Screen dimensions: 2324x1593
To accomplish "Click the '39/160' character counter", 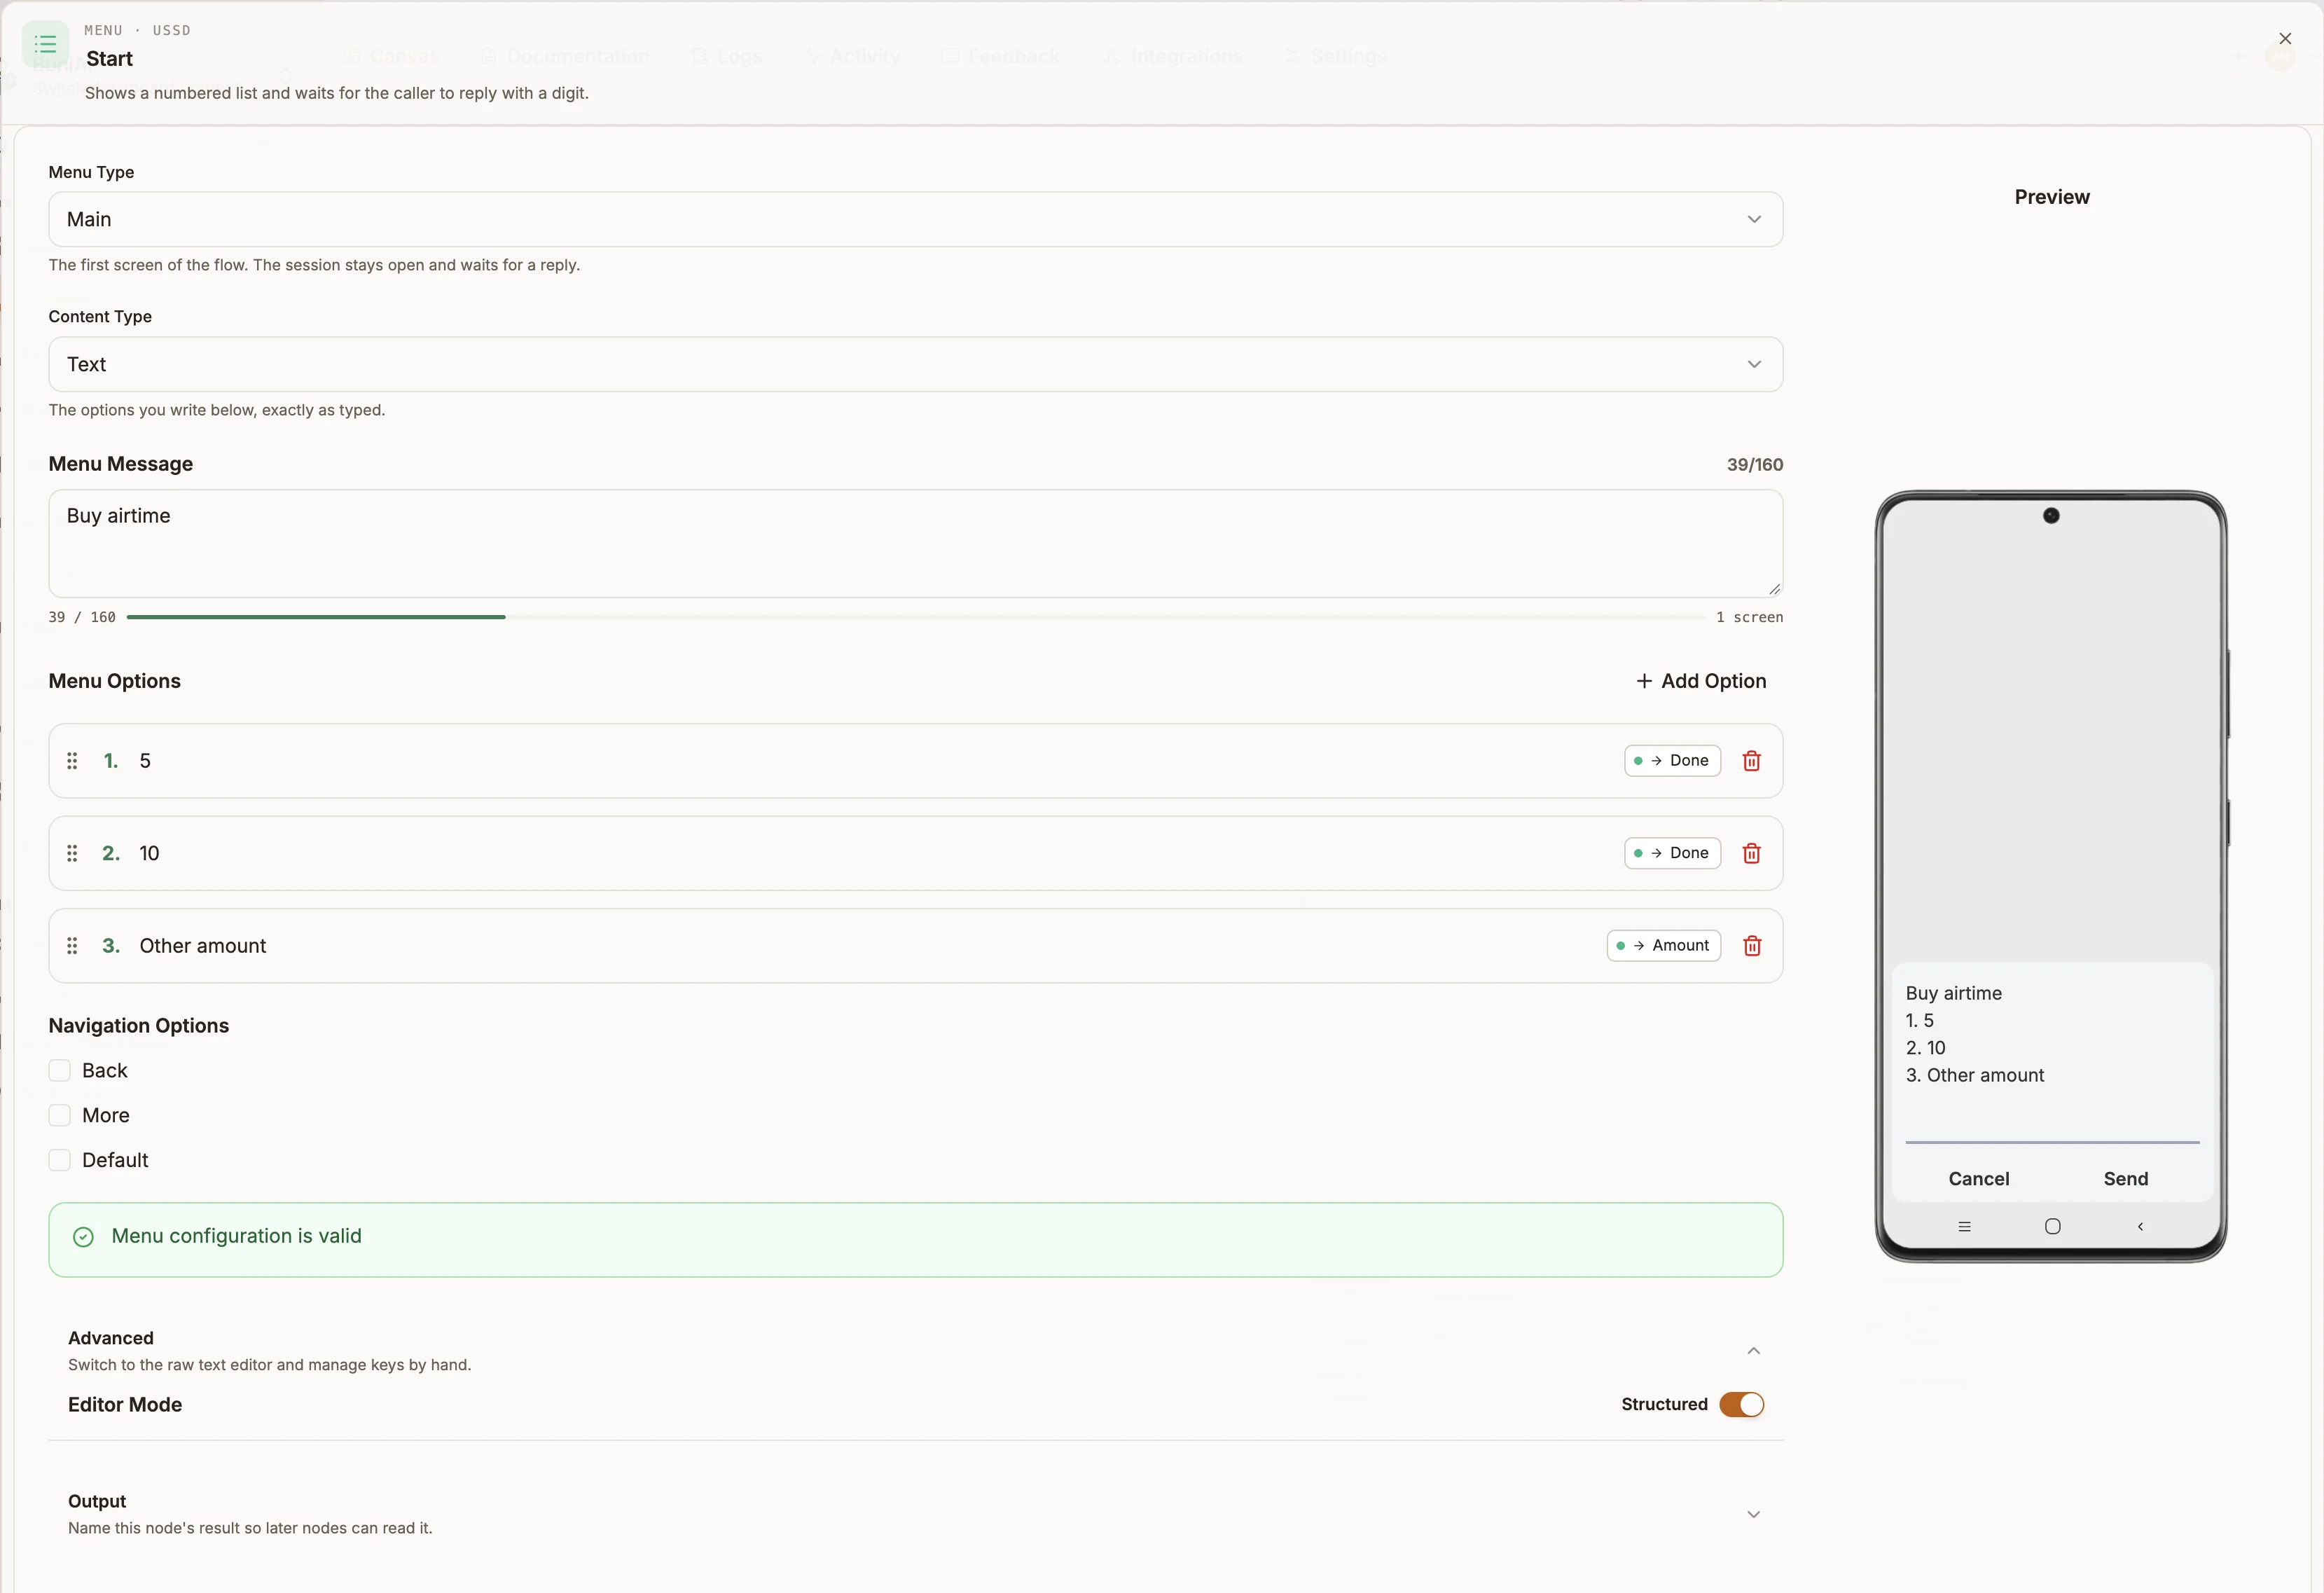I will coord(1754,465).
